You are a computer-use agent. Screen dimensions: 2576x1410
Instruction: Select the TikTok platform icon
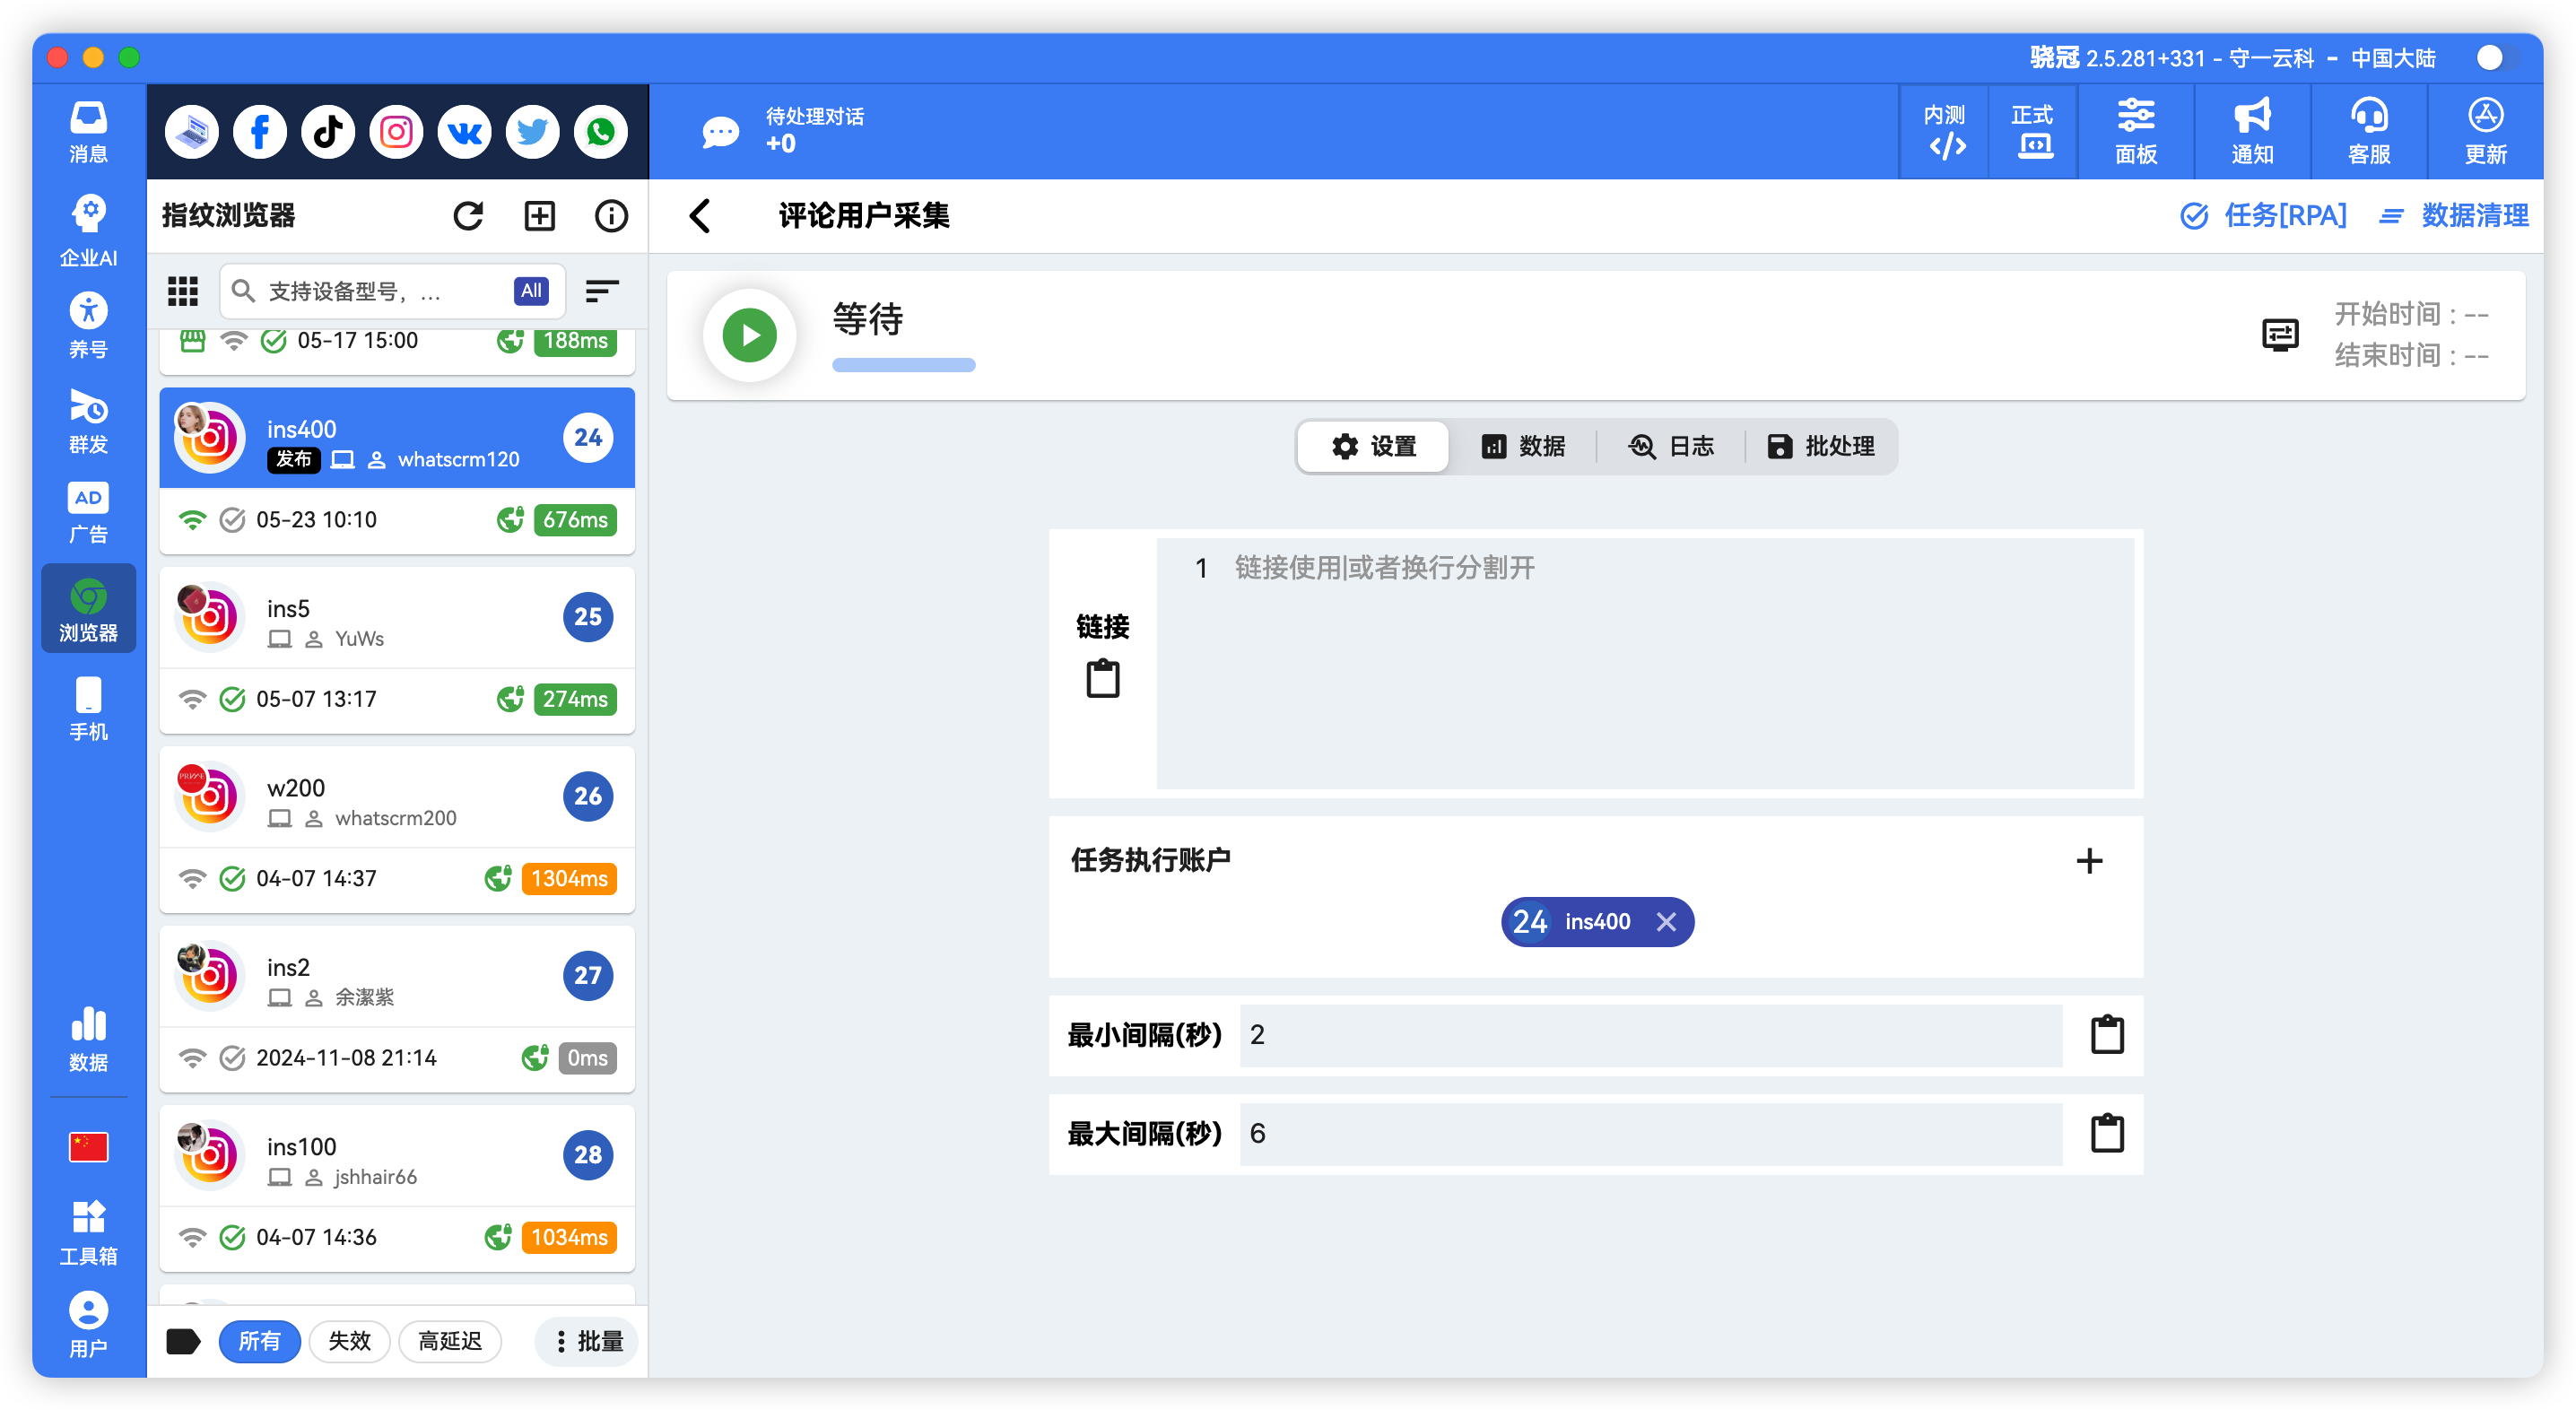pyautogui.click(x=328, y=132)
